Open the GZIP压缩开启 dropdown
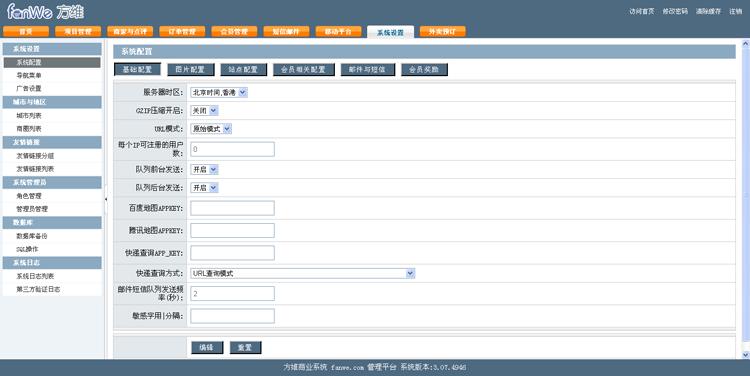This screenshot has height=376, width=750. coord(204,111)
